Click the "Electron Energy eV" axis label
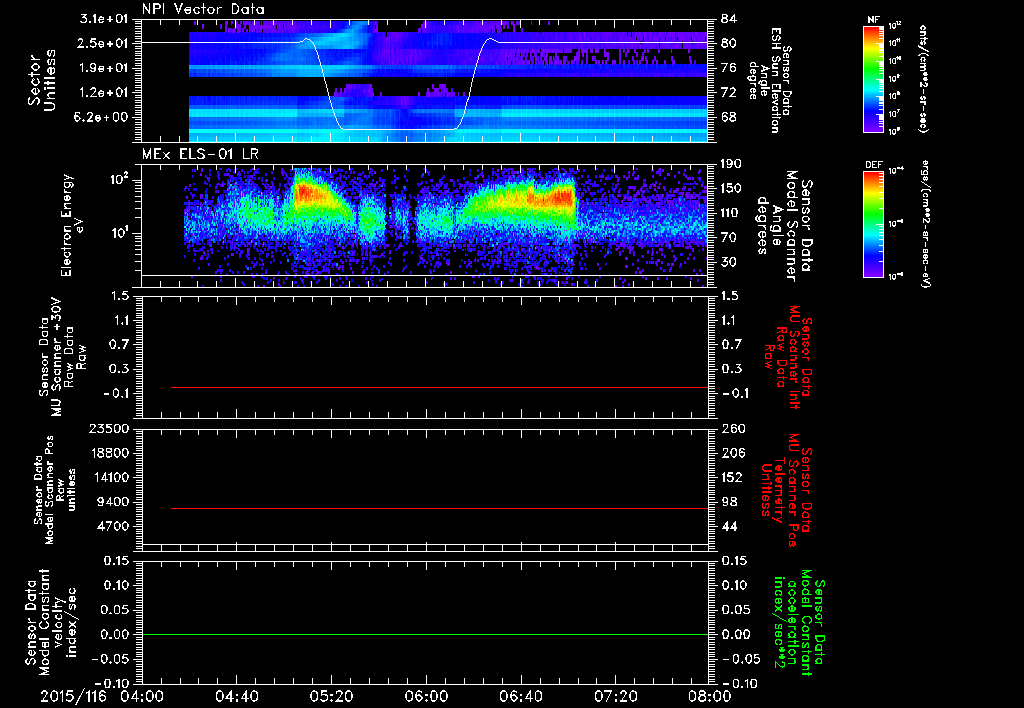The image size is (1024, 708). [x=72, y=225]
